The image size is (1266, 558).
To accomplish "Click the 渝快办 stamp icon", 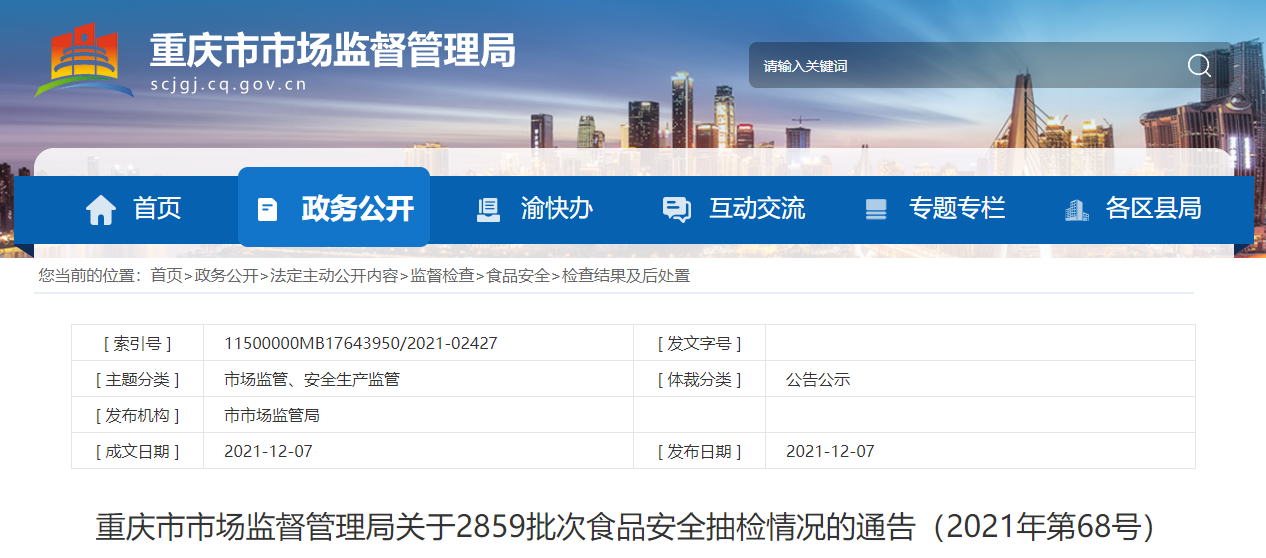I will click(488, 209).
